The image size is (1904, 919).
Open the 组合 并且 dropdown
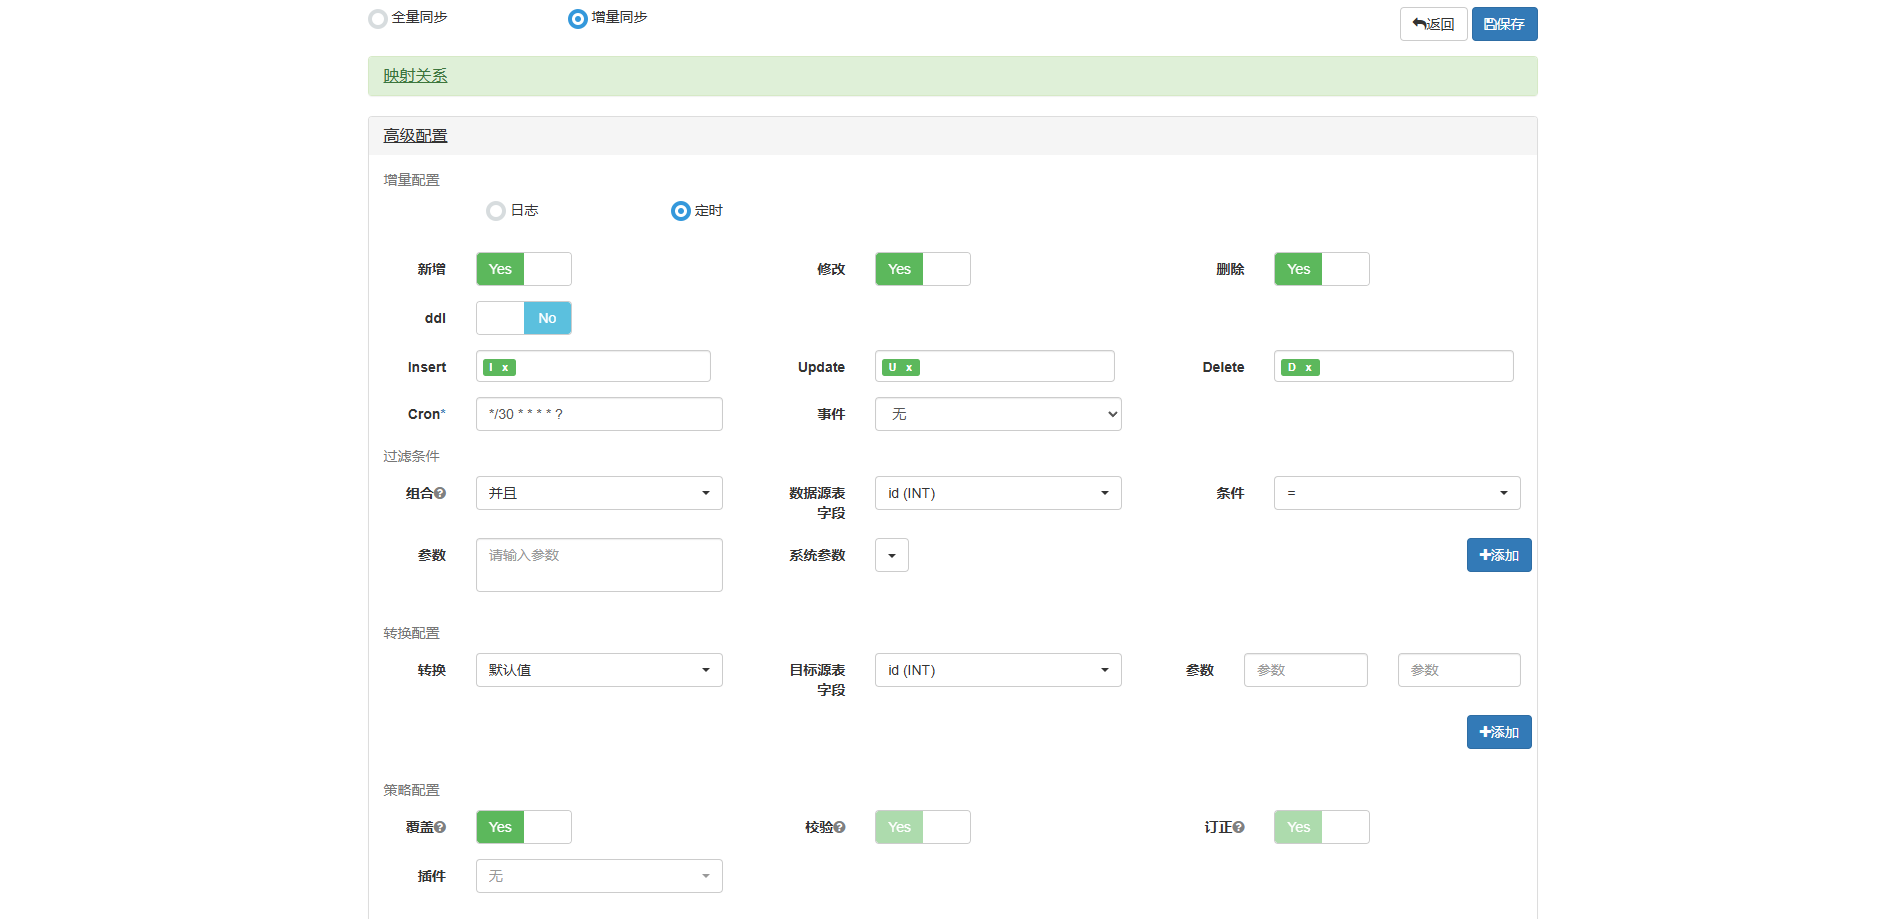[x=598, y=493]
